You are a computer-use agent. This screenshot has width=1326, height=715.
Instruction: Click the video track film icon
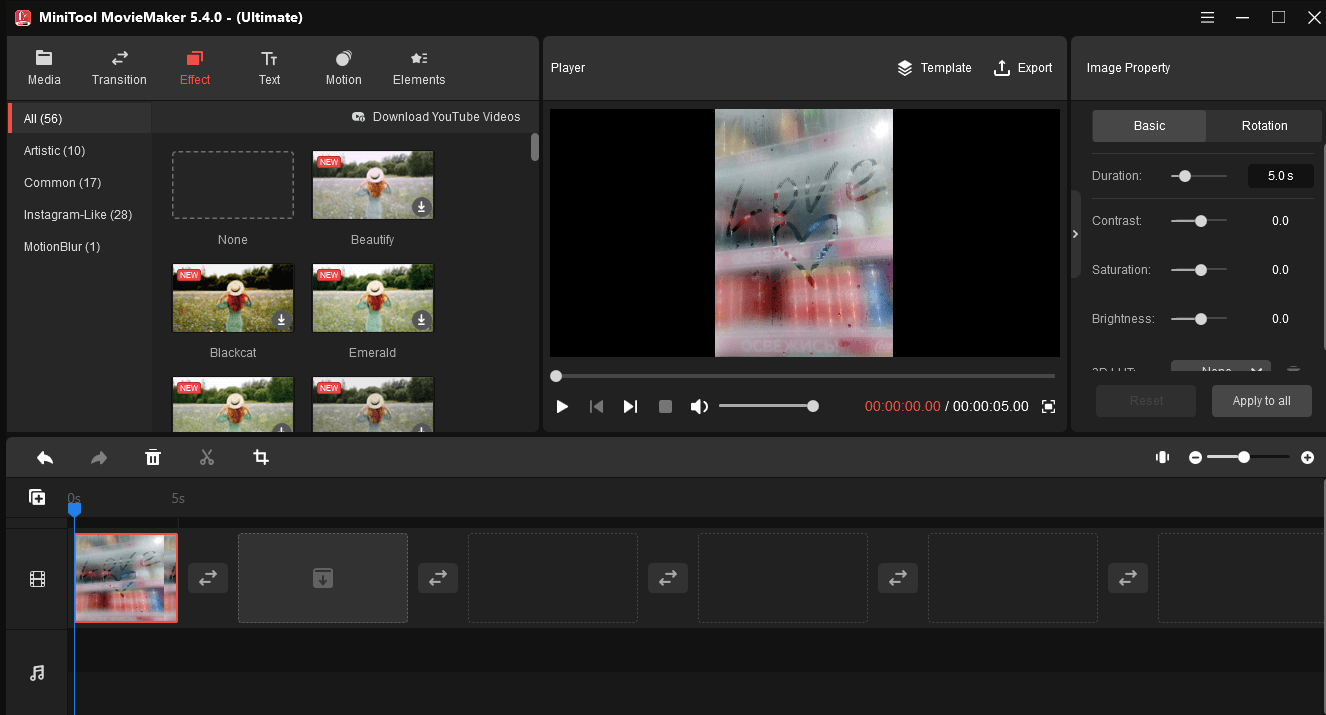[37, 578]
